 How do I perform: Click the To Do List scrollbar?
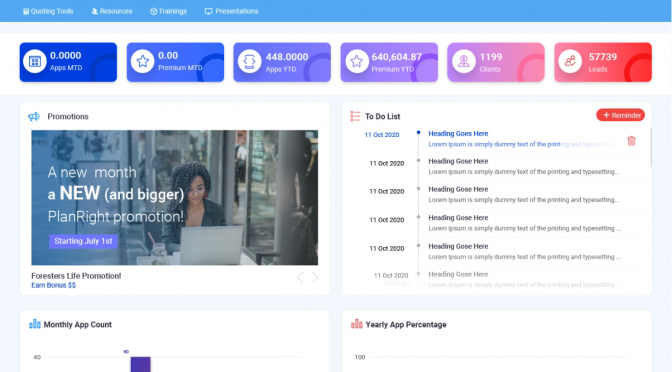pos(651,147)
